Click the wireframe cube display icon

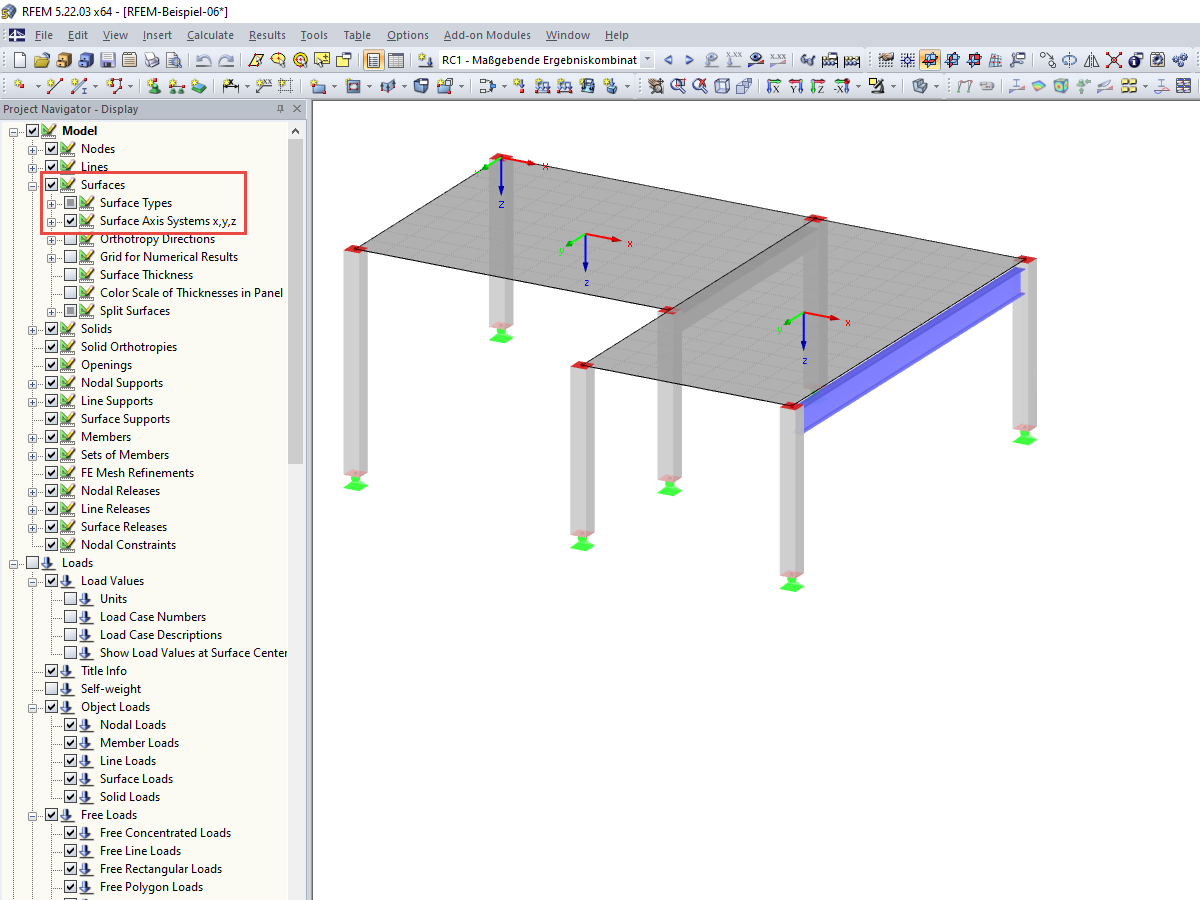pyautogui.click(x=722, y=87)
